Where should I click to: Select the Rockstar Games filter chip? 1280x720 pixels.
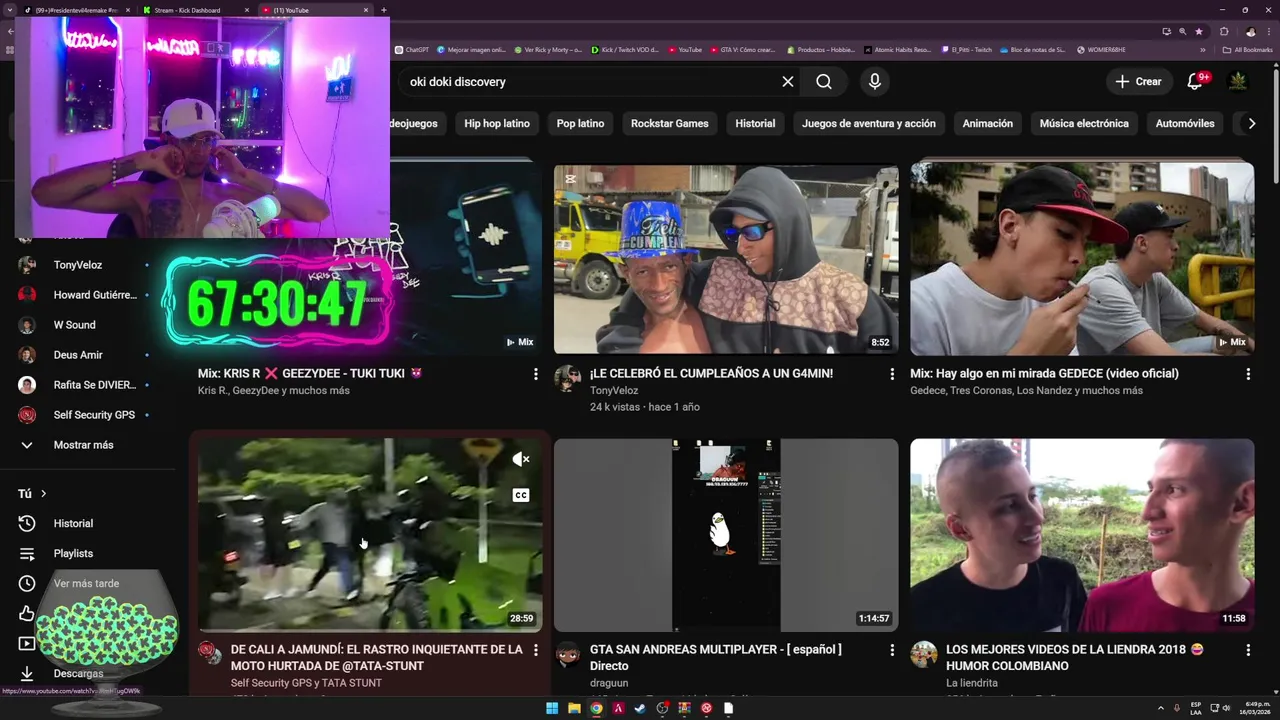click(669, 124)
